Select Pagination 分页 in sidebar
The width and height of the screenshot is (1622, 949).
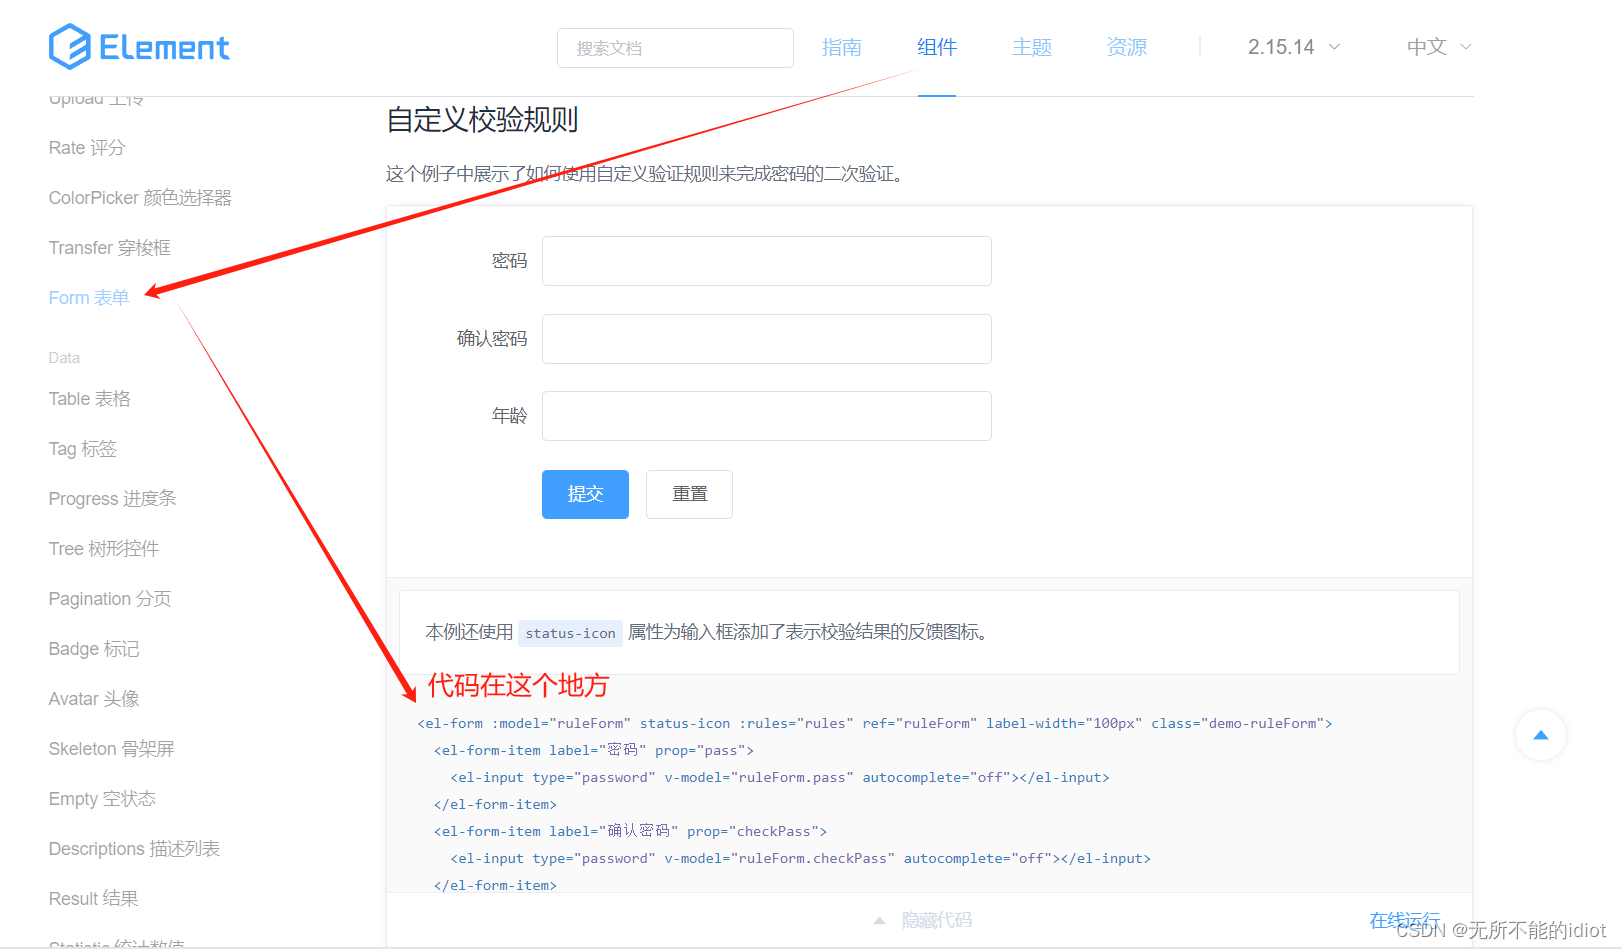coord(110,599)
